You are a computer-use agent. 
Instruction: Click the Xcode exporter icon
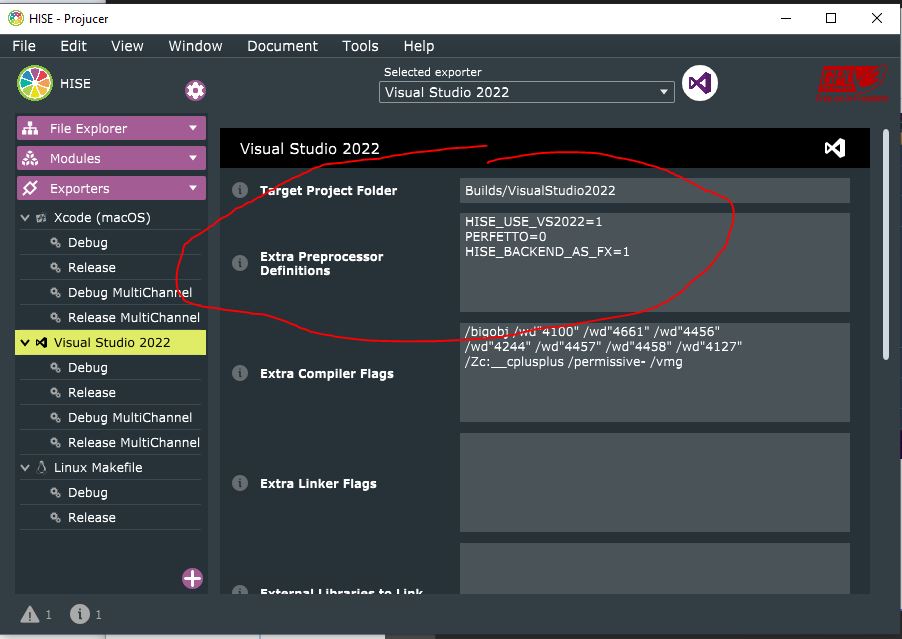coord(41,218)
